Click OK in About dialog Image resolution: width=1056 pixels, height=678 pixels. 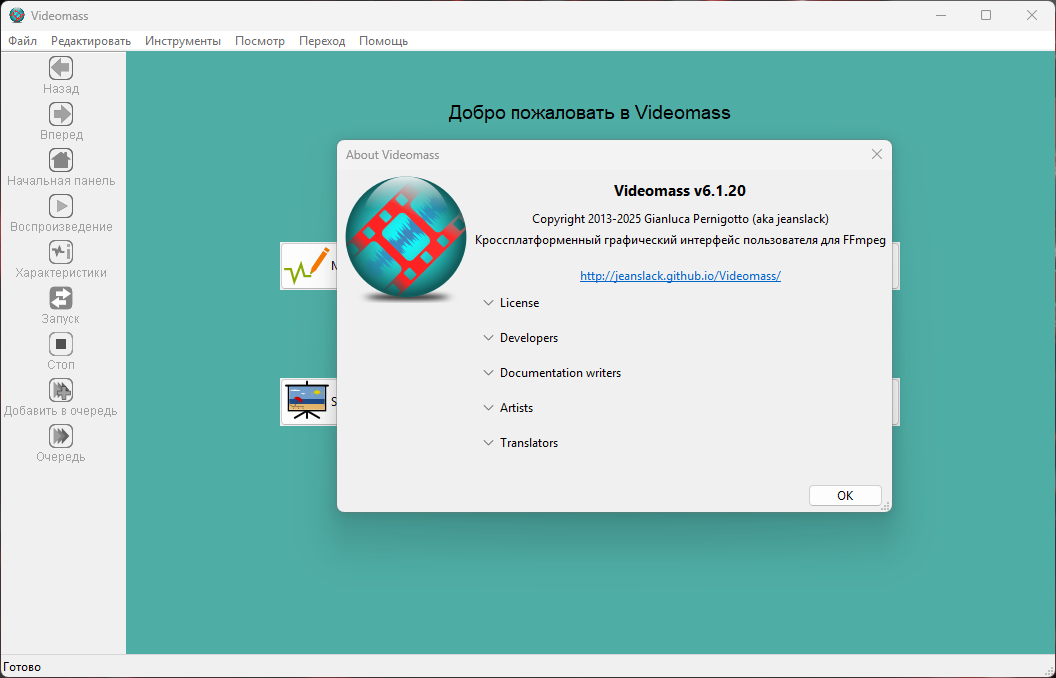tap(845, 496)
